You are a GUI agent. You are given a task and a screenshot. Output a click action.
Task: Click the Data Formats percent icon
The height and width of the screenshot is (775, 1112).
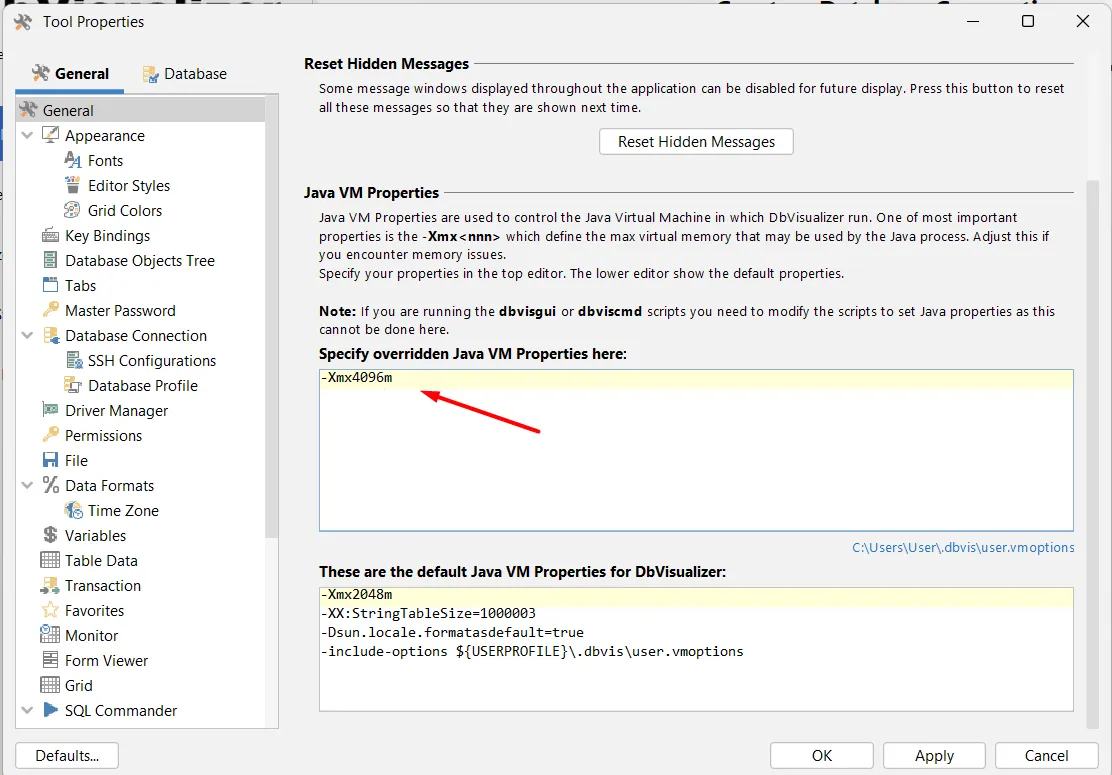pos(50,485)
